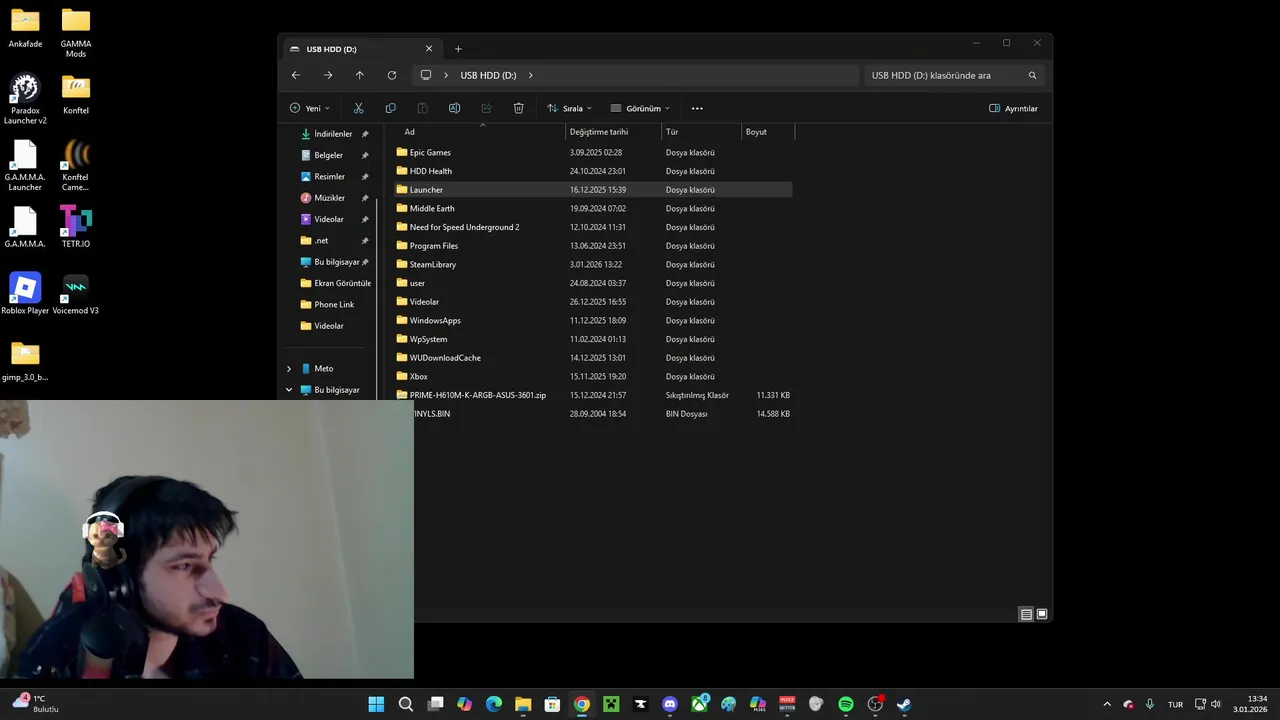This screenshot has width=1280, height=720.
Task: Open Resimler in navigation pane
Action: pos(329,177)
